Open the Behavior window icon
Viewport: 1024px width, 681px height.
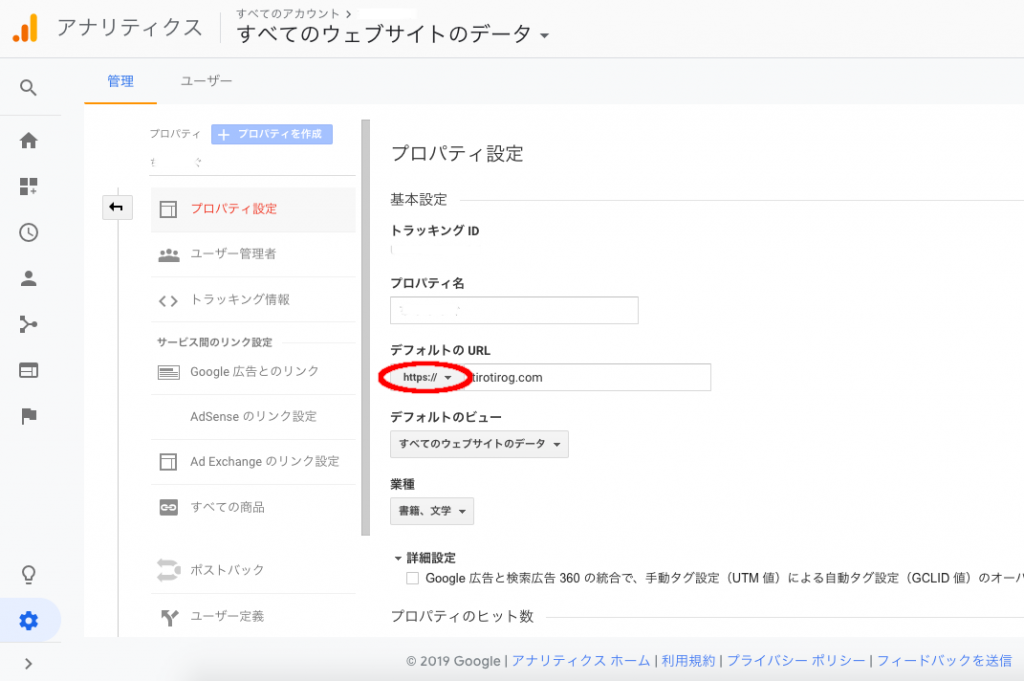pyautogui.click(x=28, y=370)
